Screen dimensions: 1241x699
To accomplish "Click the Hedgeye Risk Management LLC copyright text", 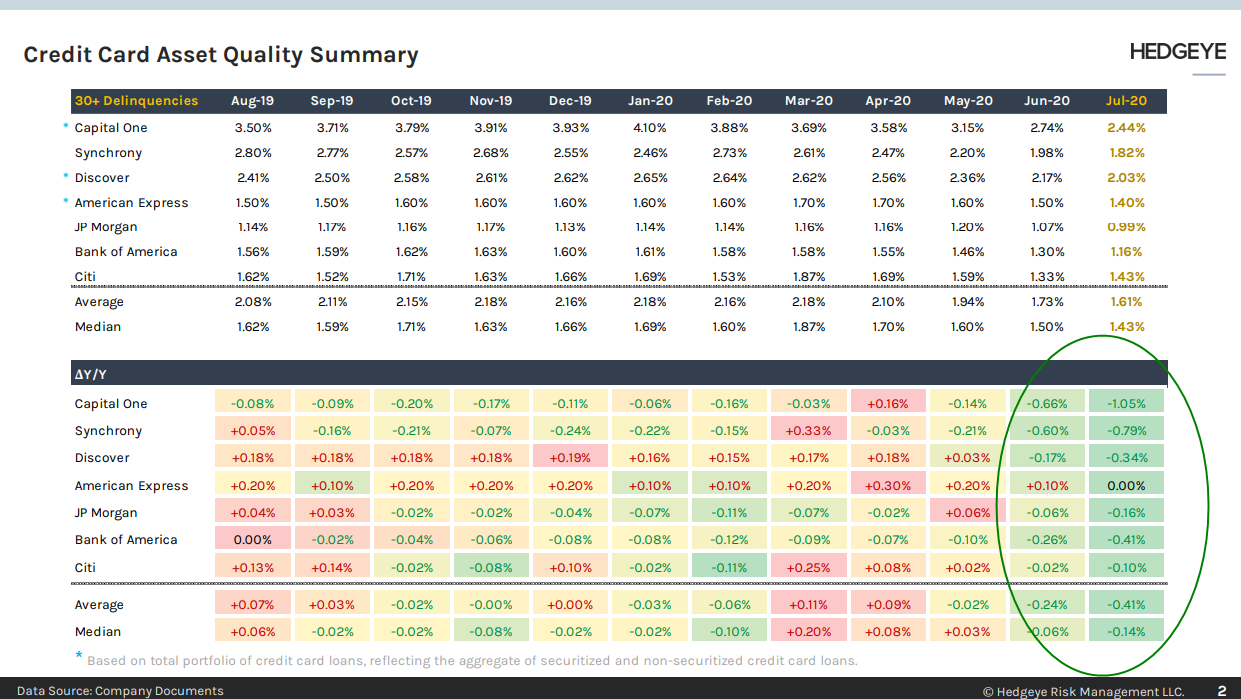I will point(1083,691).
